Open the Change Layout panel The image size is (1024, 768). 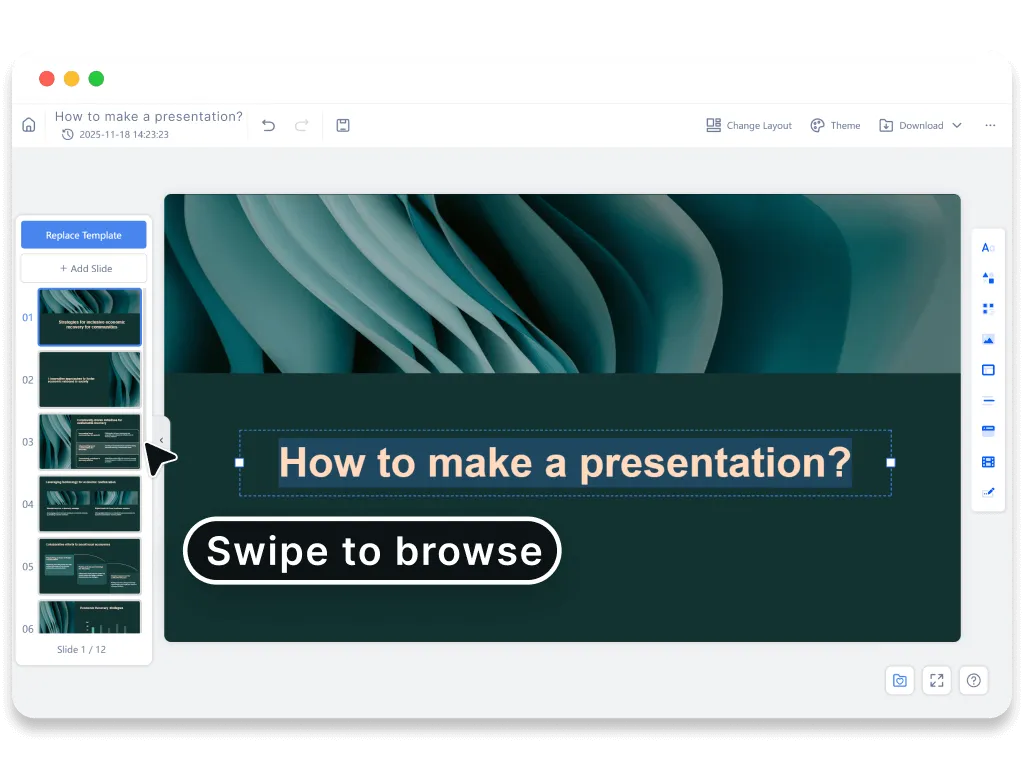(748, 125)
